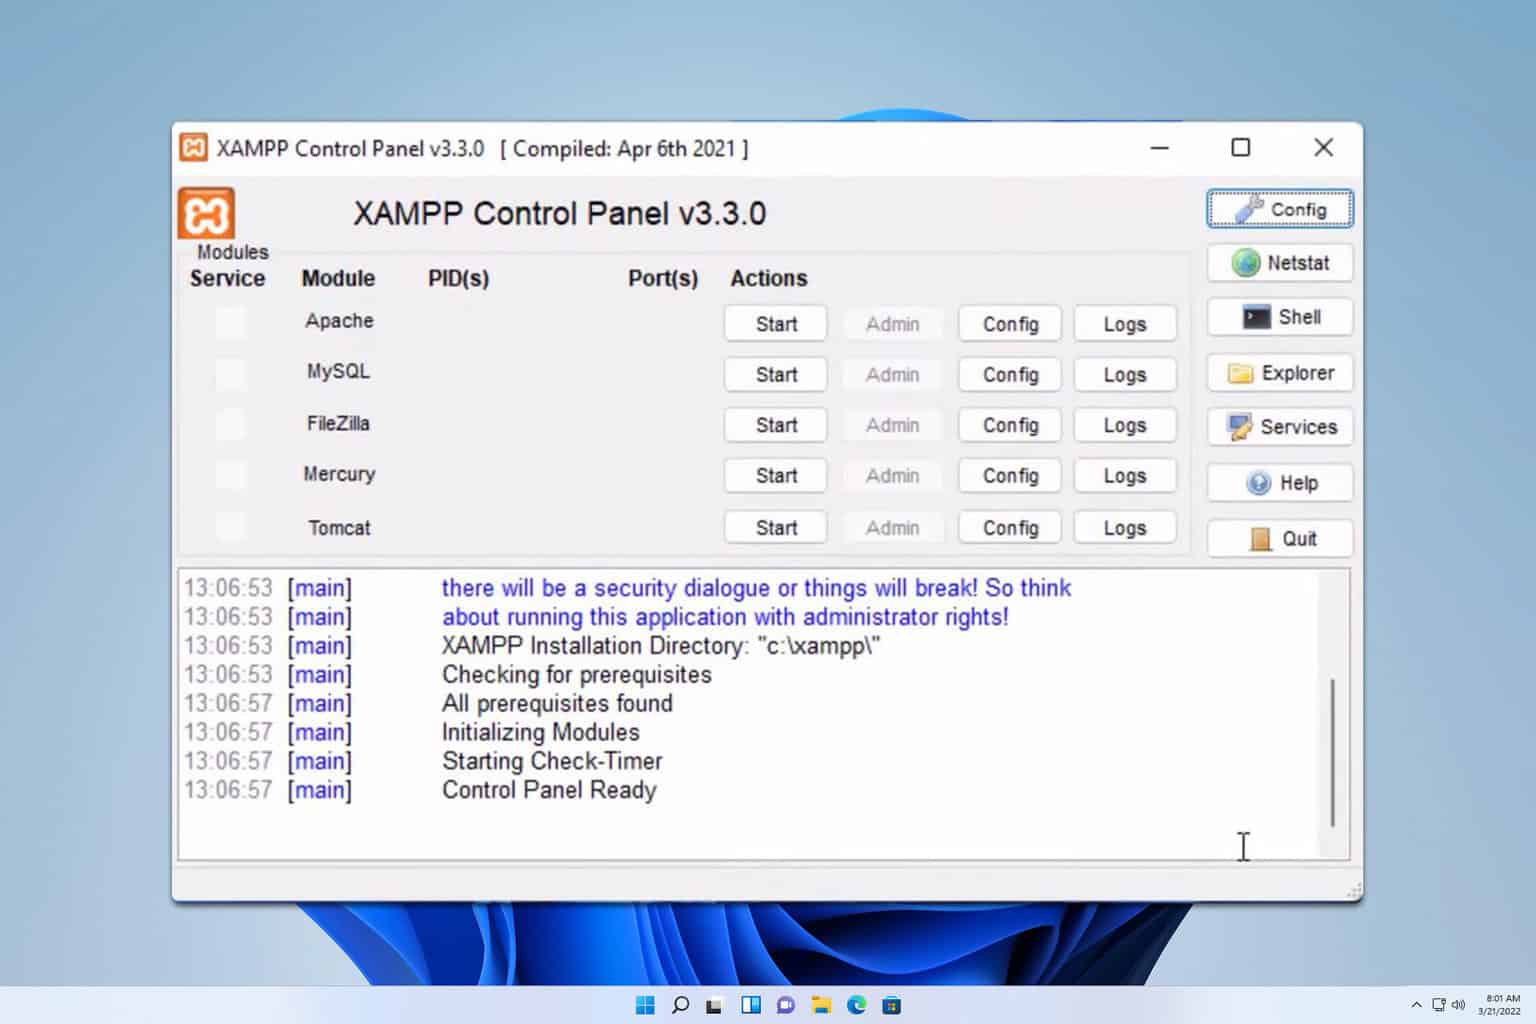Image resolution: width=1536 pixels, height=1024 pixels.
Task: Toggle the Mercury service checkbox
Action: [x=230, y=474]
